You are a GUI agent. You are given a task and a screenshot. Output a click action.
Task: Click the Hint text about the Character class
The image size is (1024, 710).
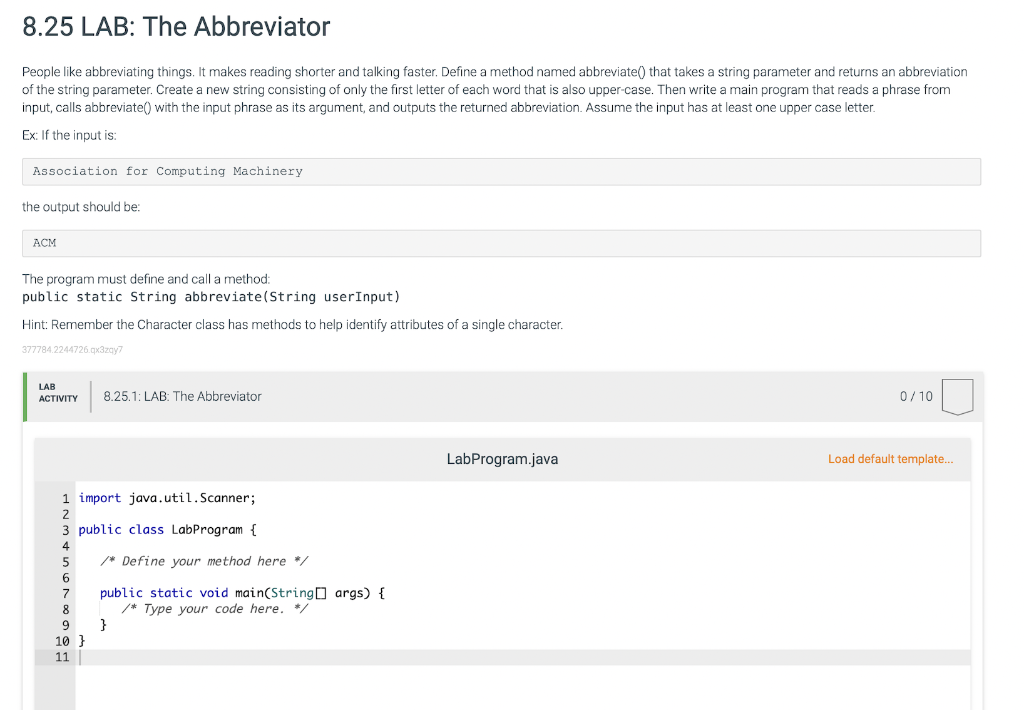coord(292,325)
